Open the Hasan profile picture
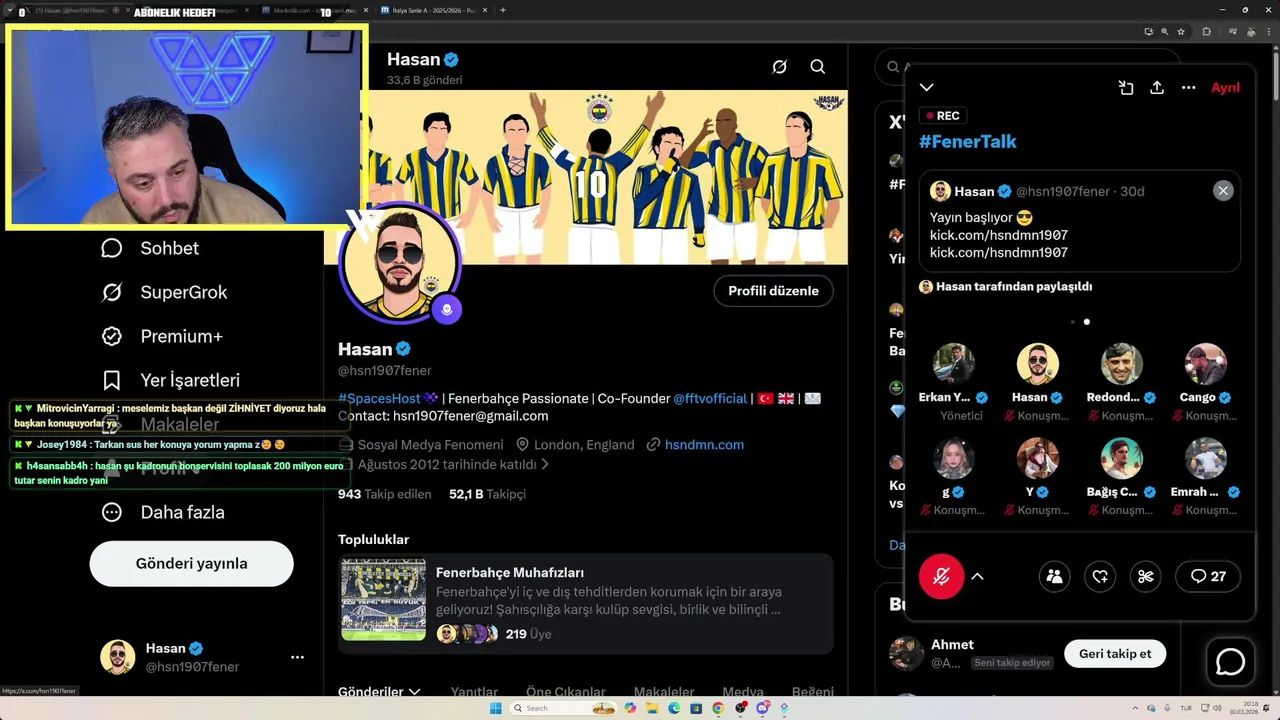Image resolution: width=1280 pixels, height=720 pixels. point(400,263)
